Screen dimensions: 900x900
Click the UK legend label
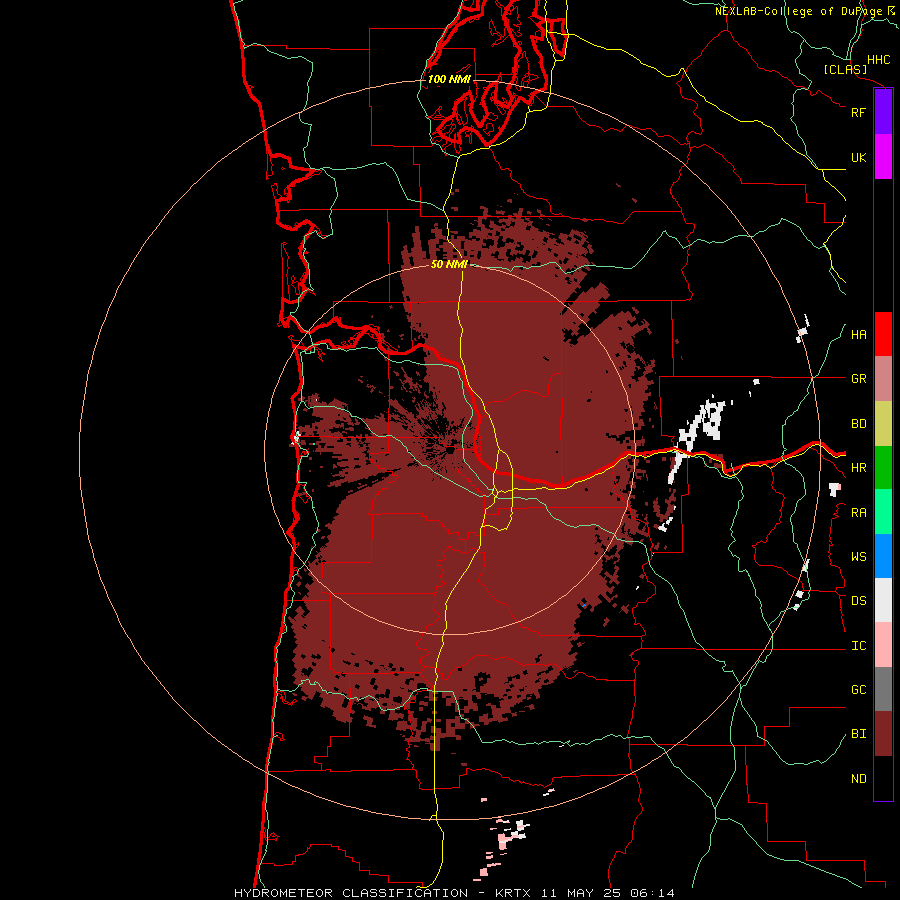point(858,157)
